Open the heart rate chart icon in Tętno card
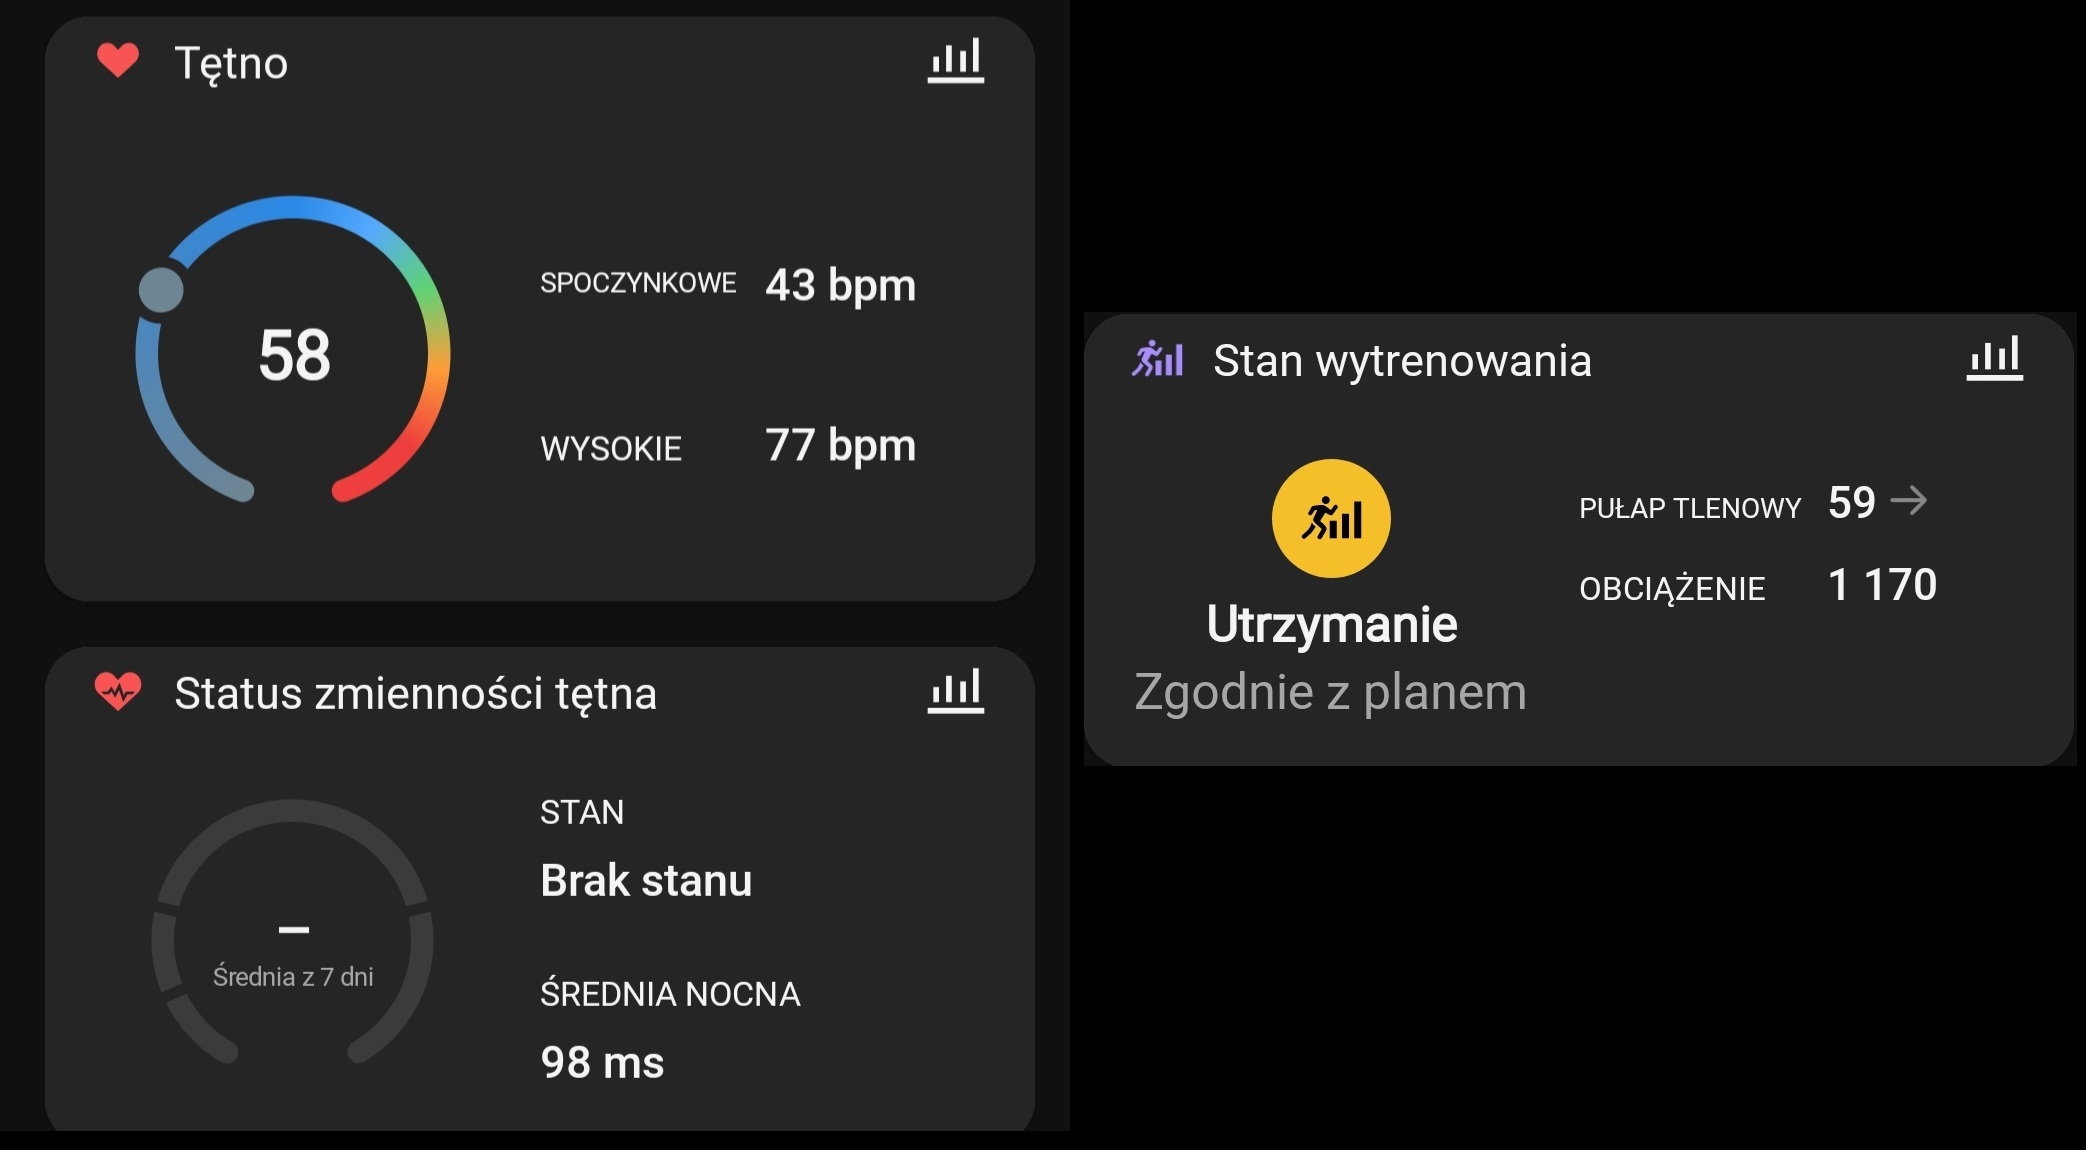Image resolution: width=2086 pixels, height=1150 pixels. tap(955, 61)
